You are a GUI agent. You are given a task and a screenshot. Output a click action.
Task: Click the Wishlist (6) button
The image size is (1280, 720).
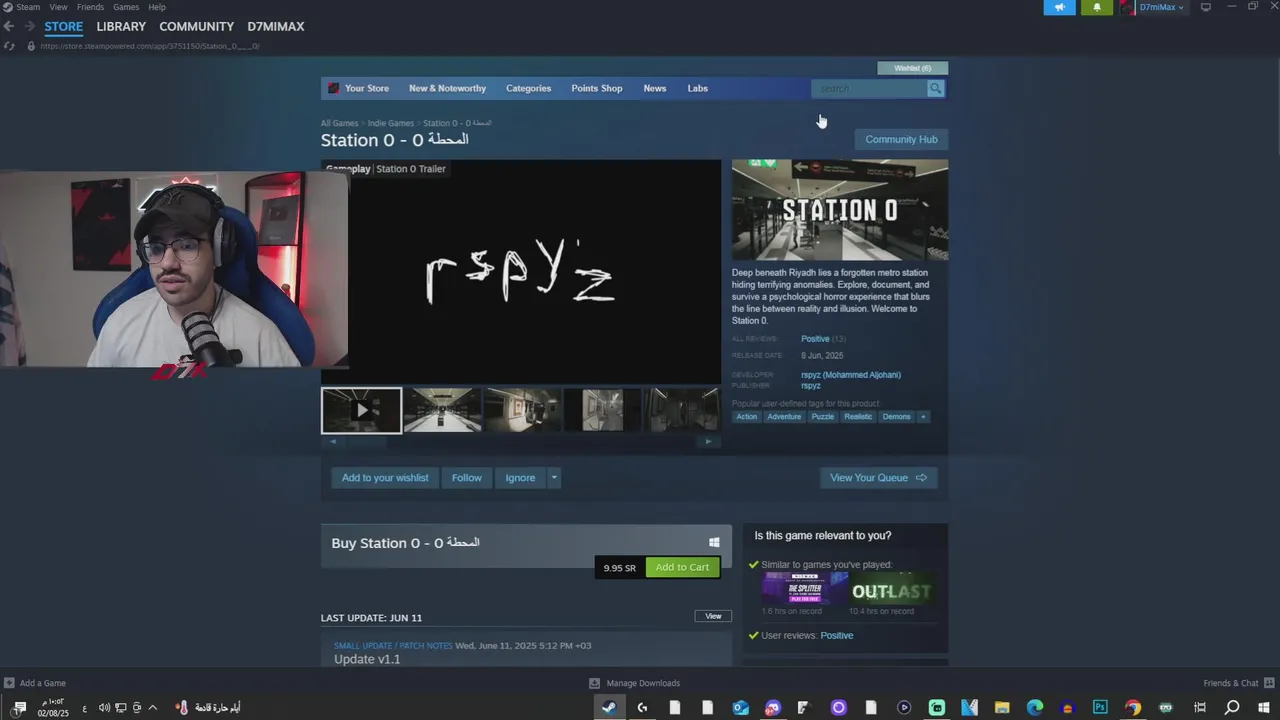click(x=912, y=68)
